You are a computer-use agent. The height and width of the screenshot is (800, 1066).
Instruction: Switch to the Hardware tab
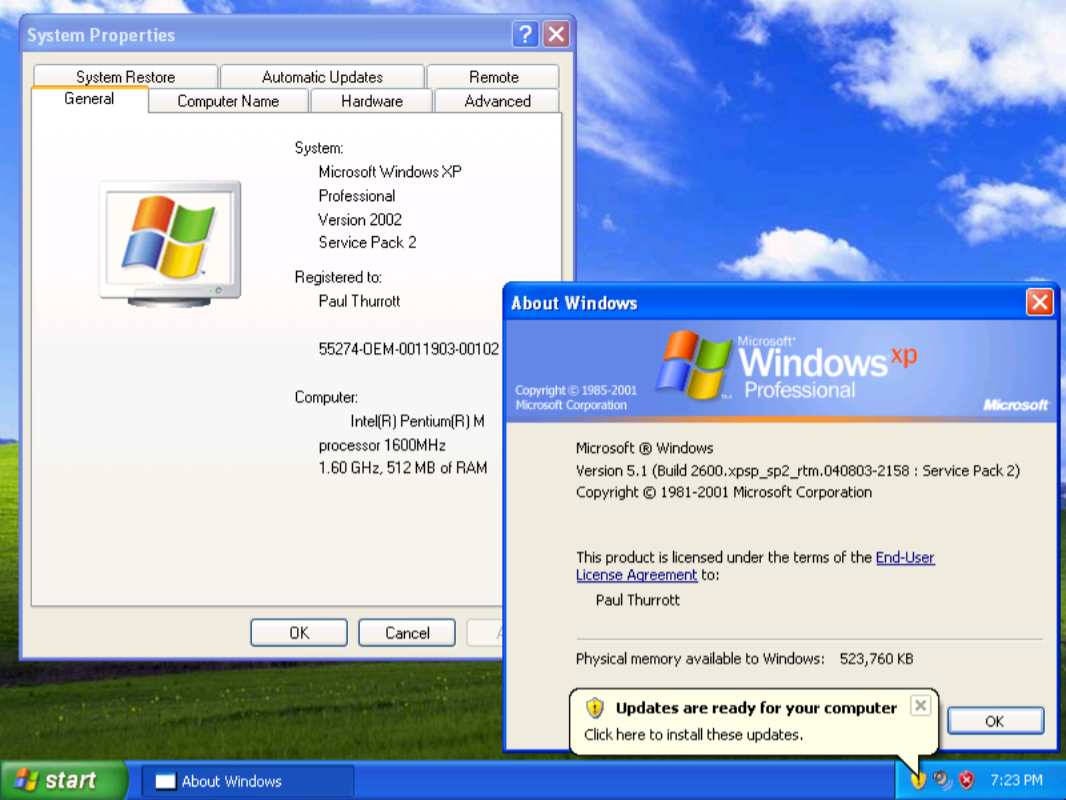coord(371,101)
